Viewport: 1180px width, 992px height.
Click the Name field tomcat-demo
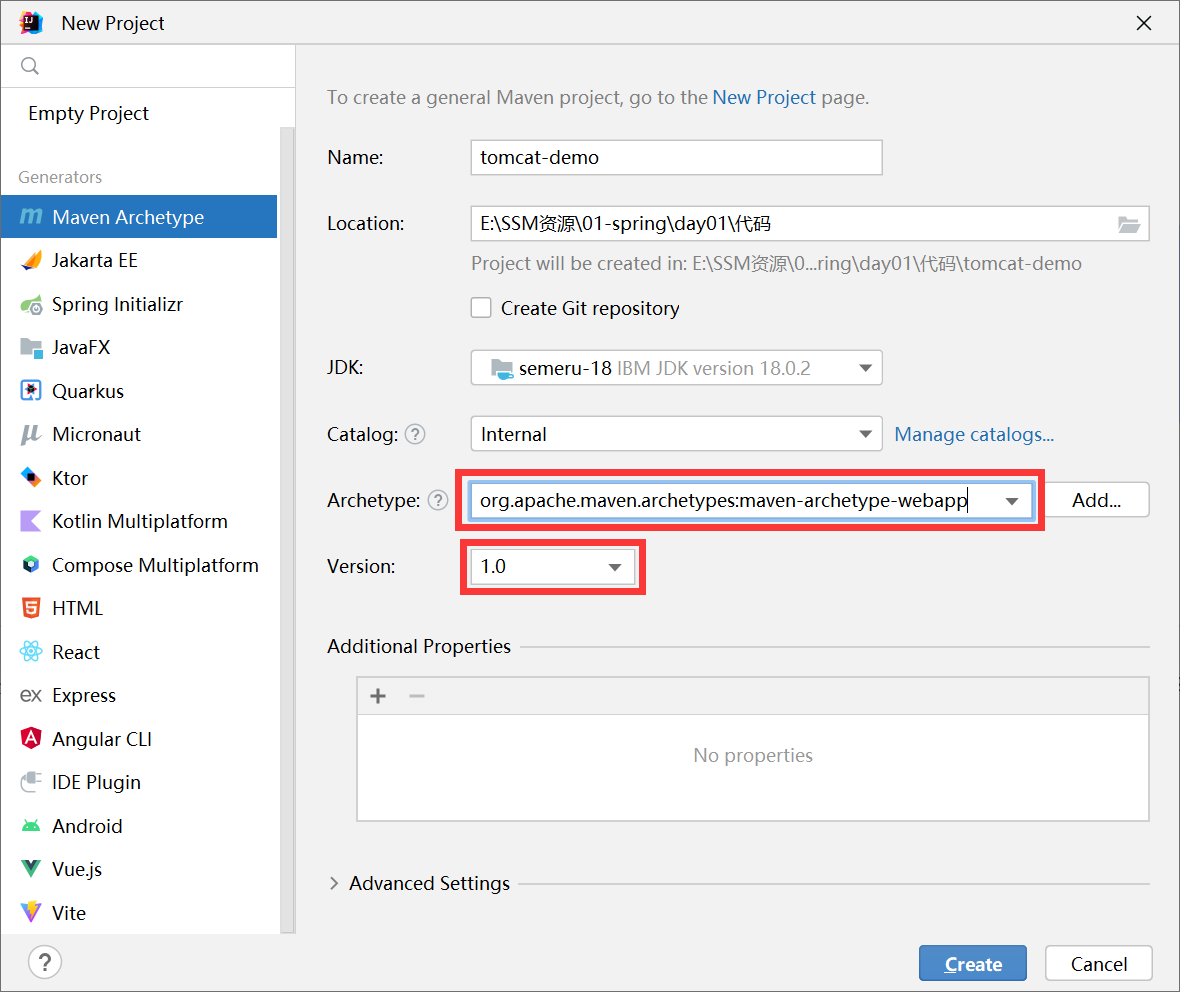pos(677,157)
